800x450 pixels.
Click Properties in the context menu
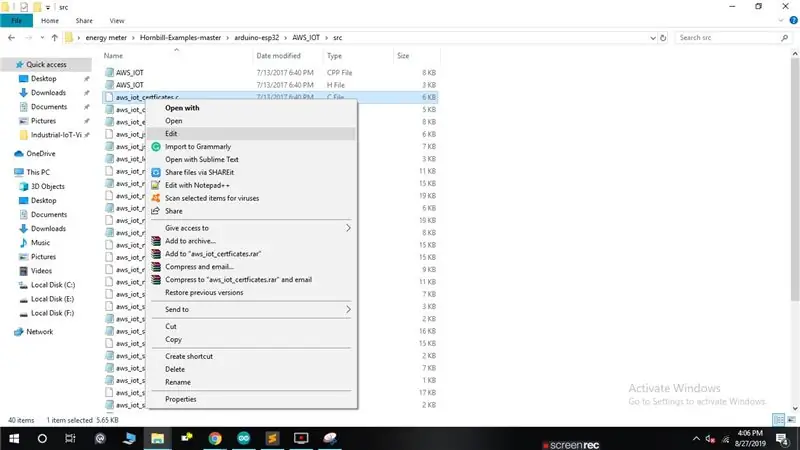(x=181, y=399)
